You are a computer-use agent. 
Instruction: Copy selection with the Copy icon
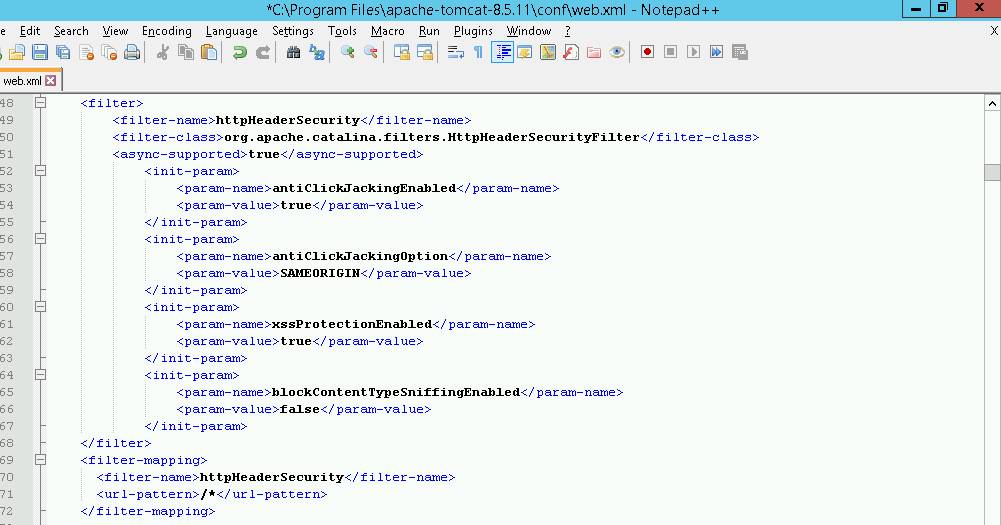(x=186, y=52)
